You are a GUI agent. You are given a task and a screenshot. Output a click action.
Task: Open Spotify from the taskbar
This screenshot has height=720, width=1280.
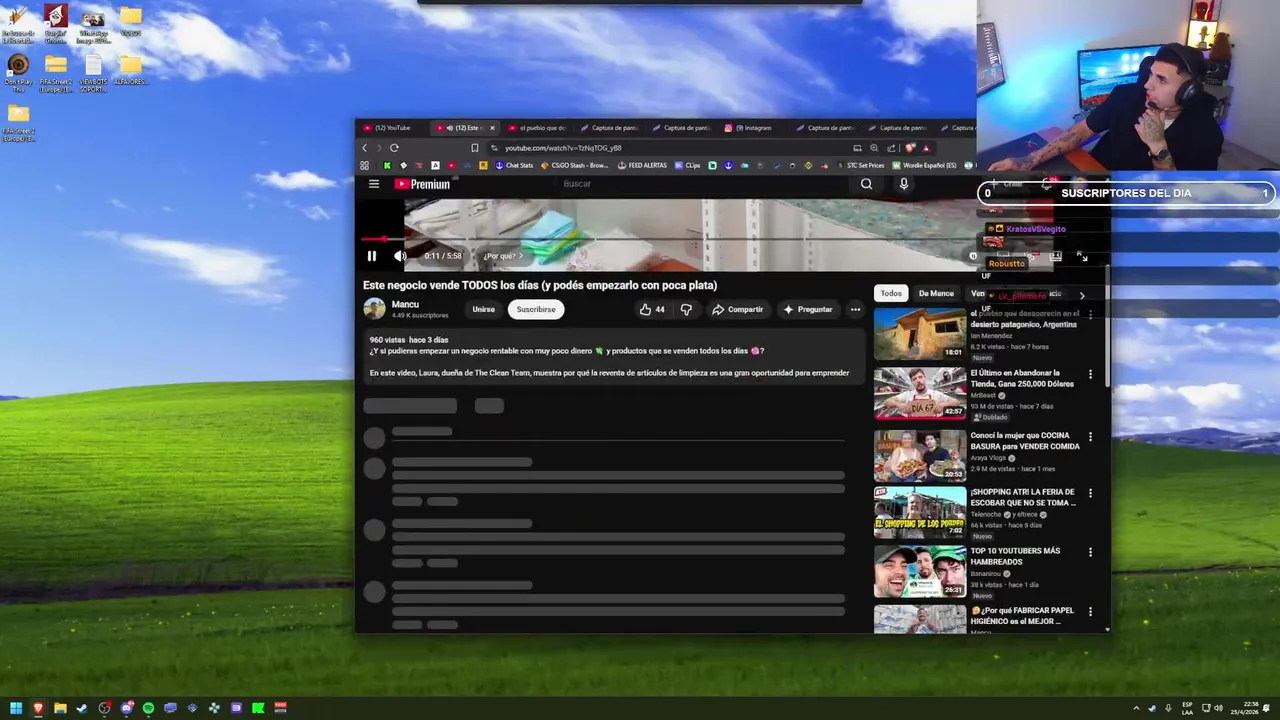148,708
